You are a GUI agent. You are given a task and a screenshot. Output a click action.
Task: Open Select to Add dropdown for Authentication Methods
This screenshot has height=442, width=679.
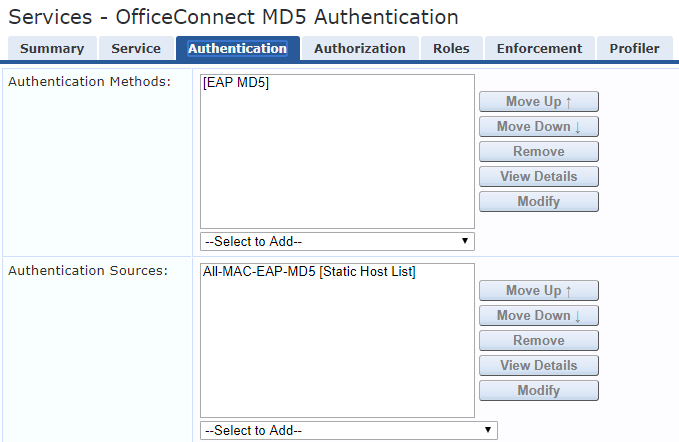click(x=337, y=242)
